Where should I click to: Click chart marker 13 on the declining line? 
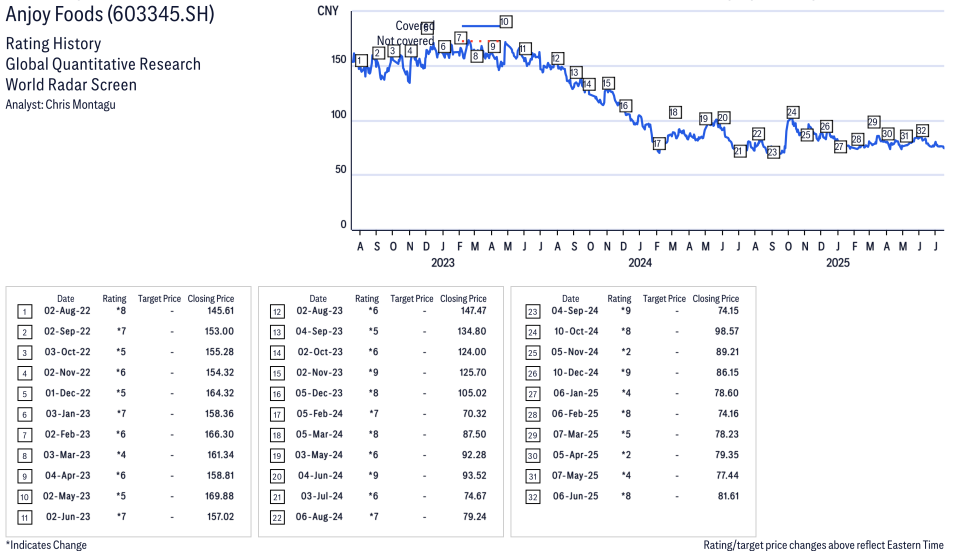575,72
